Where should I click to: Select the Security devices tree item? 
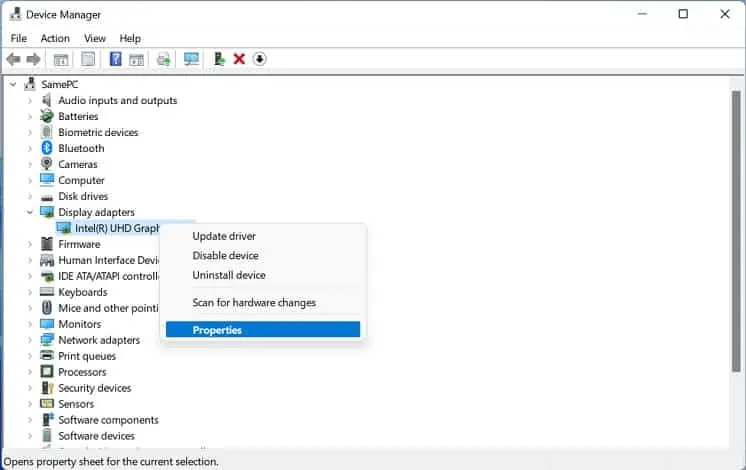click(x=94, y=388)
